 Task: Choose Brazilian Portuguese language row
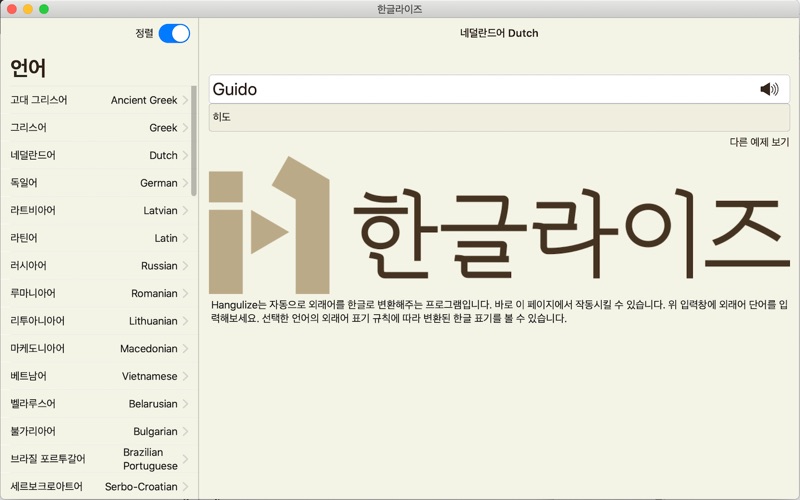tap(99, 459)
